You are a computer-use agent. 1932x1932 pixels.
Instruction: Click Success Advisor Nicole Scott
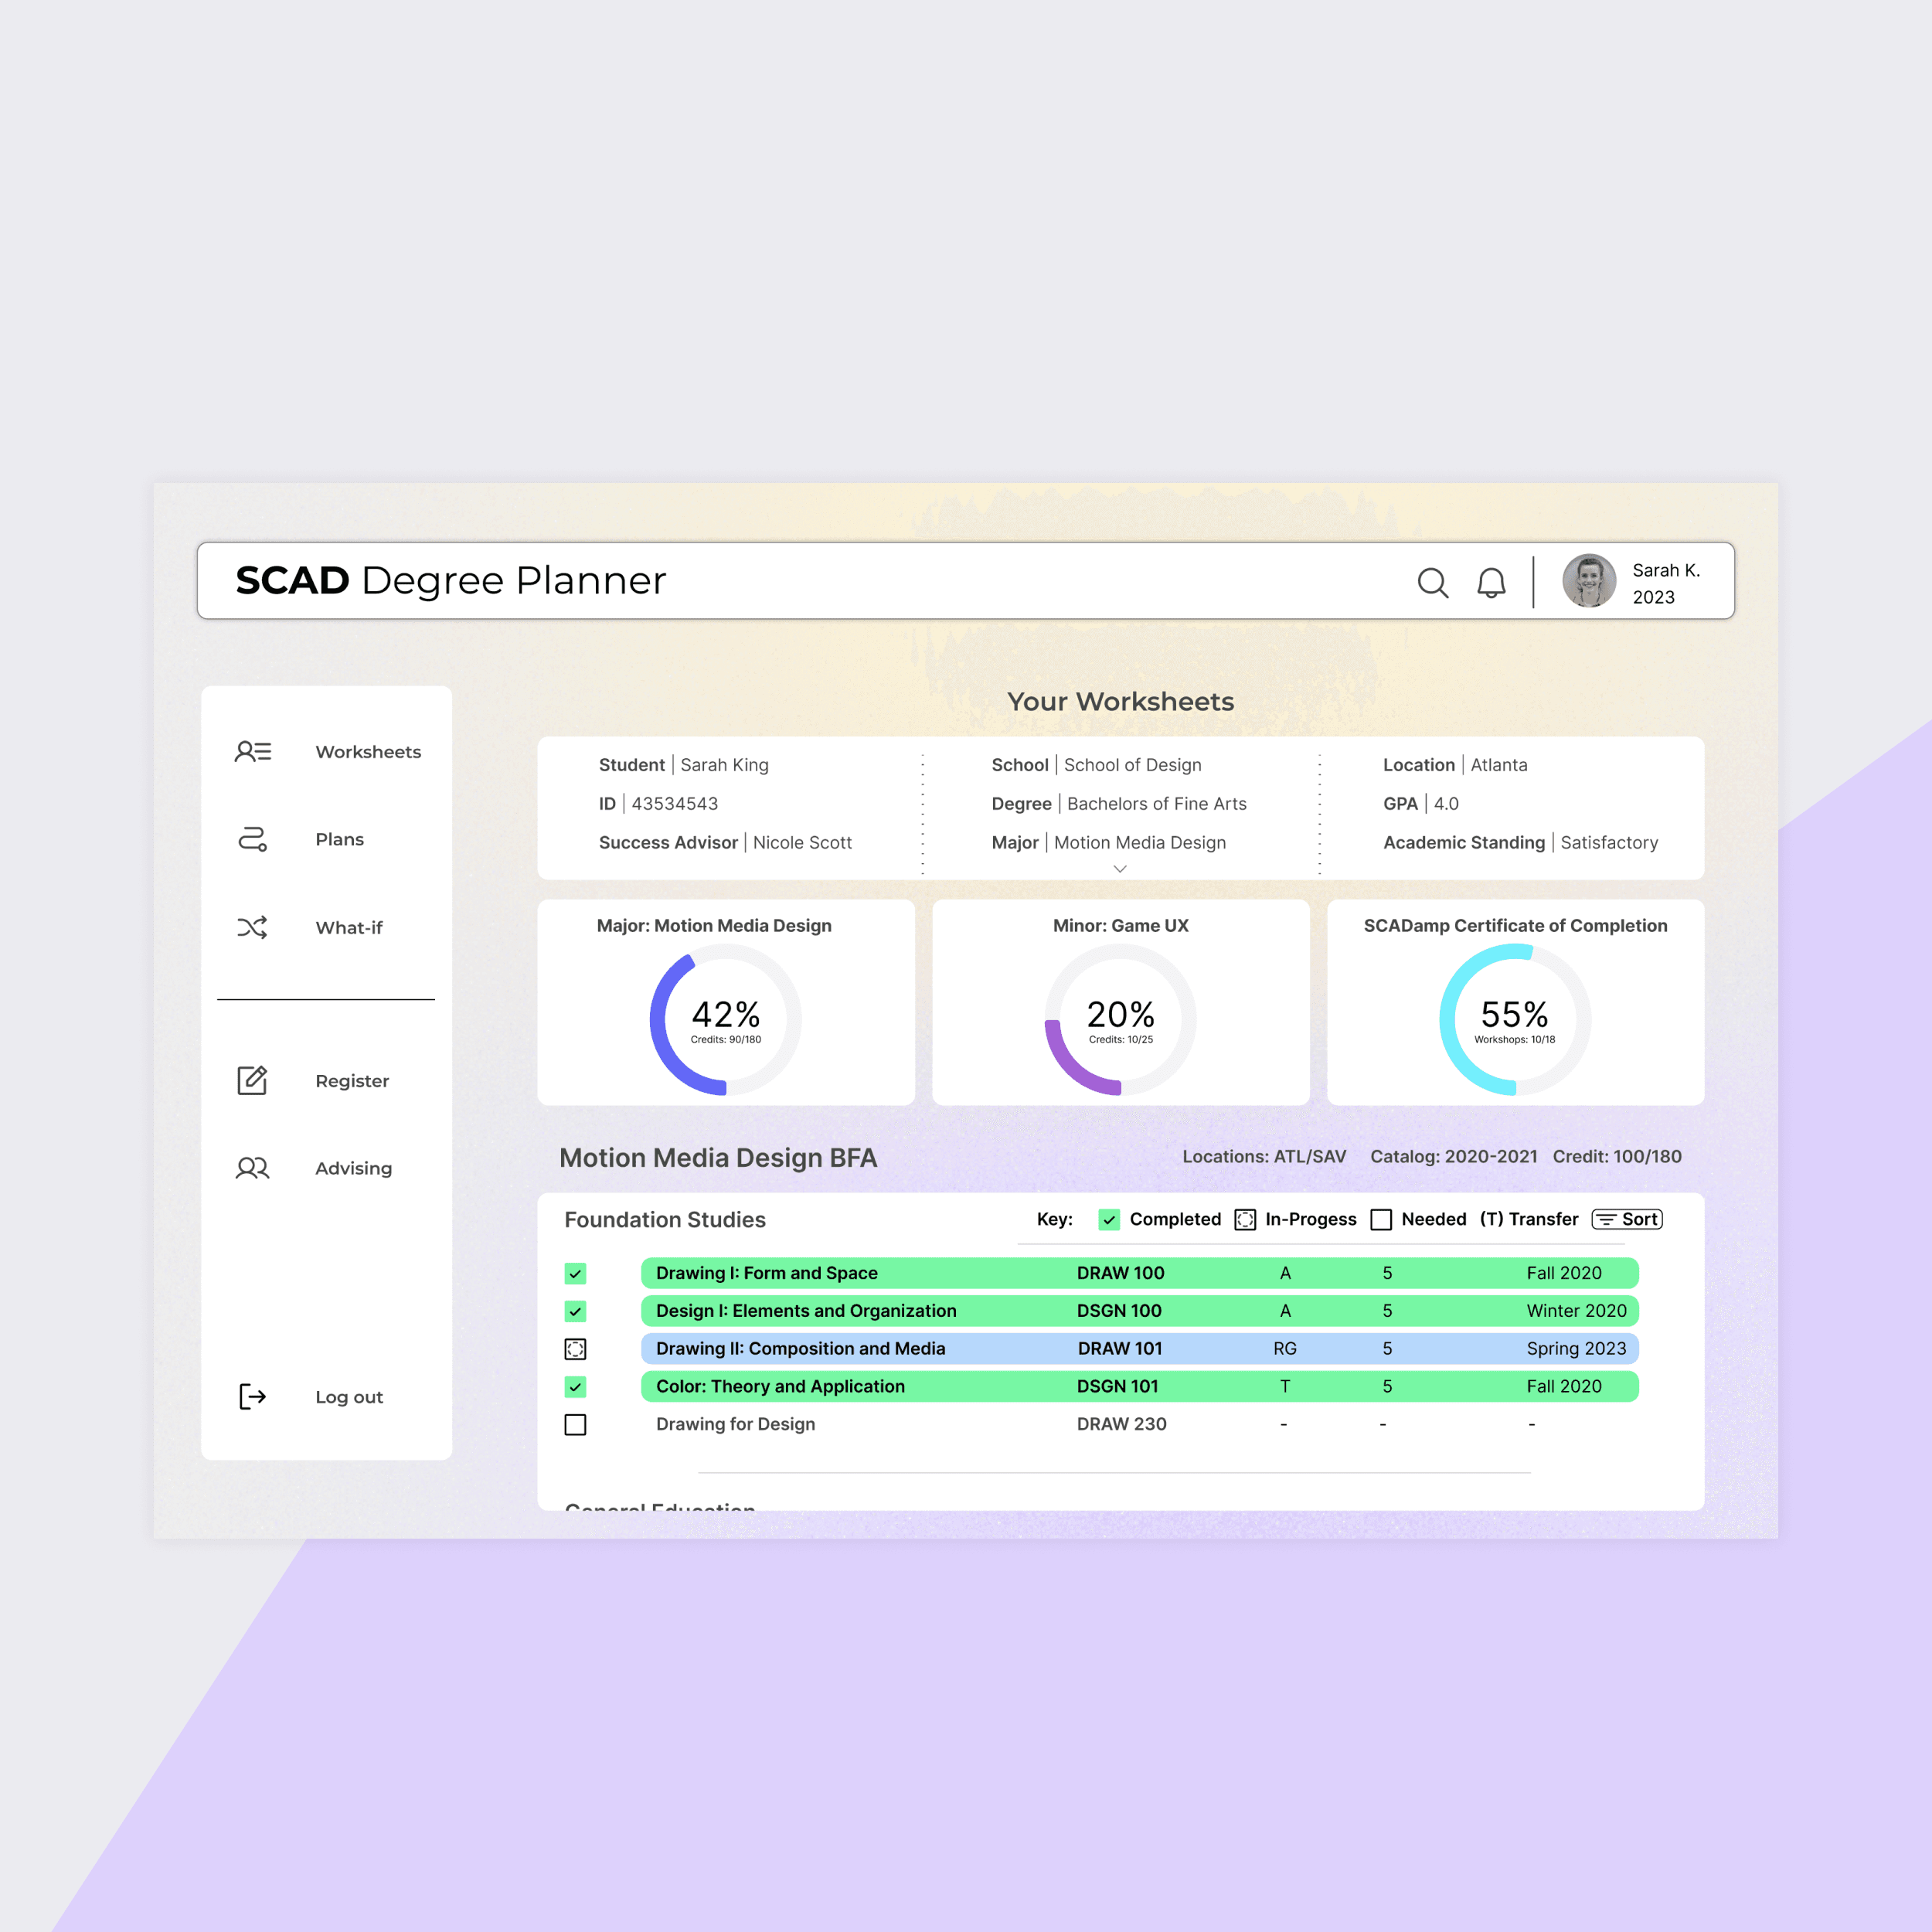point(725,843)
